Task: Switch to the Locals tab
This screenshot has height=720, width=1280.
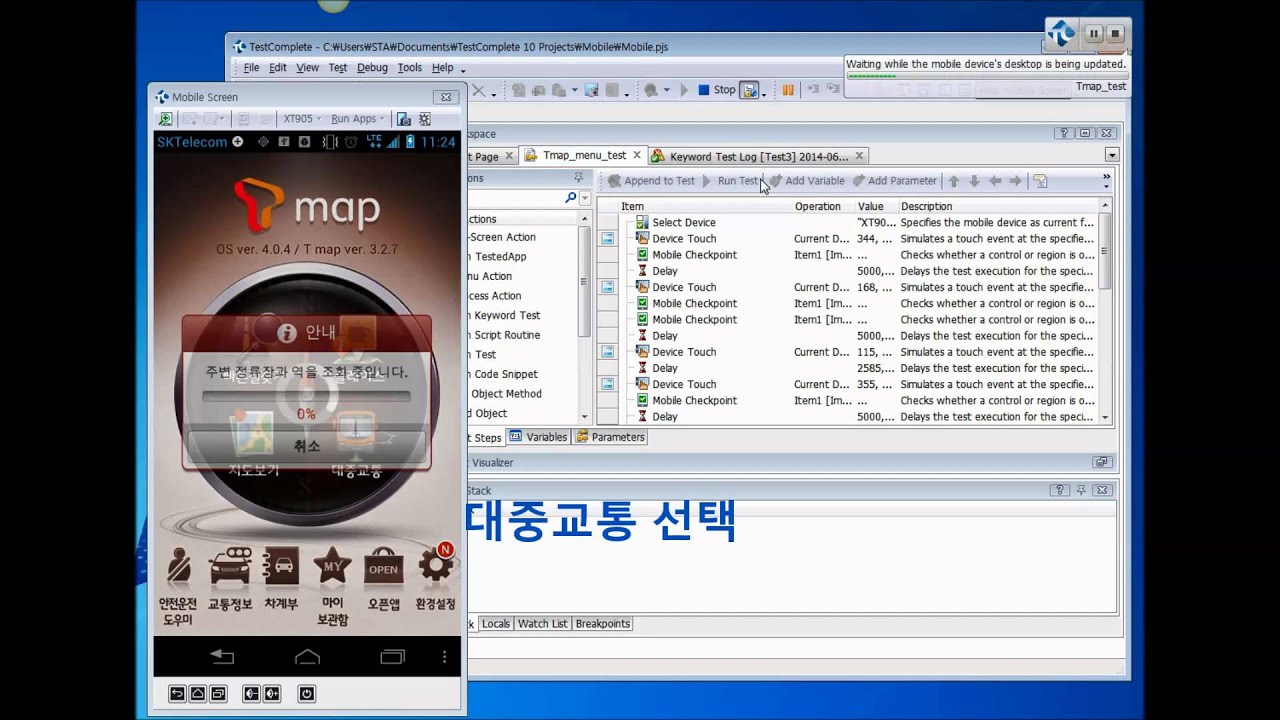Action: [495, 624]
